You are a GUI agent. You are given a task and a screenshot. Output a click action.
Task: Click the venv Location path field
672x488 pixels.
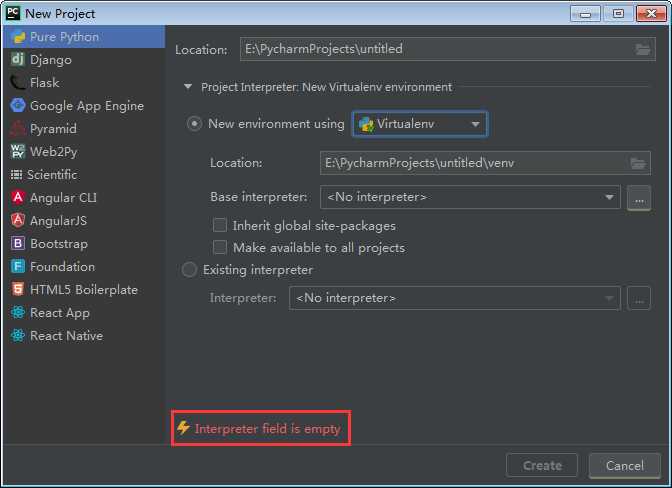(485, 163)
